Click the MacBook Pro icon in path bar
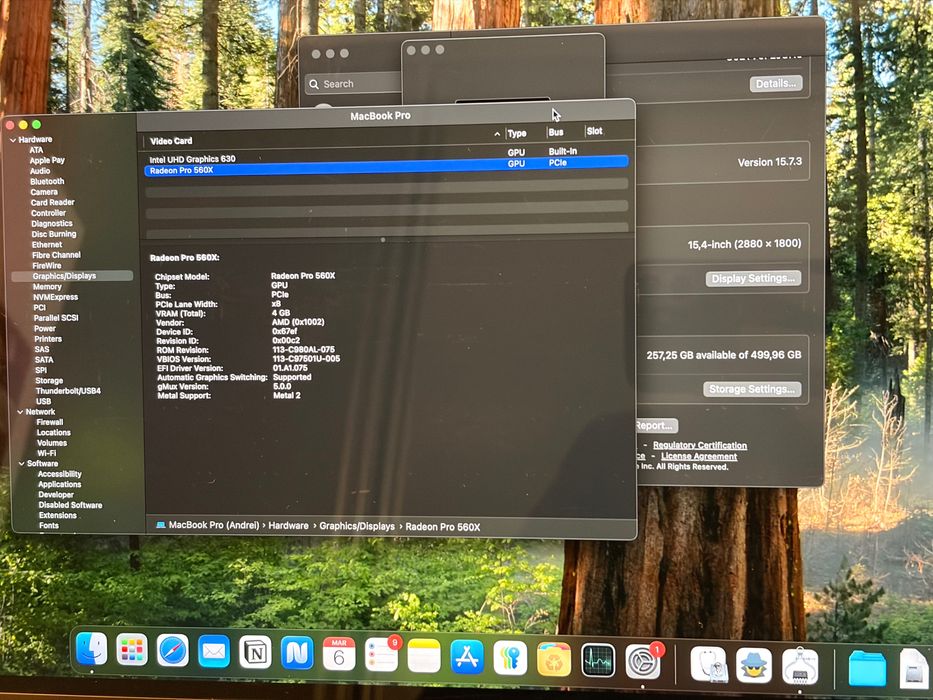 [x=161, y=525]
